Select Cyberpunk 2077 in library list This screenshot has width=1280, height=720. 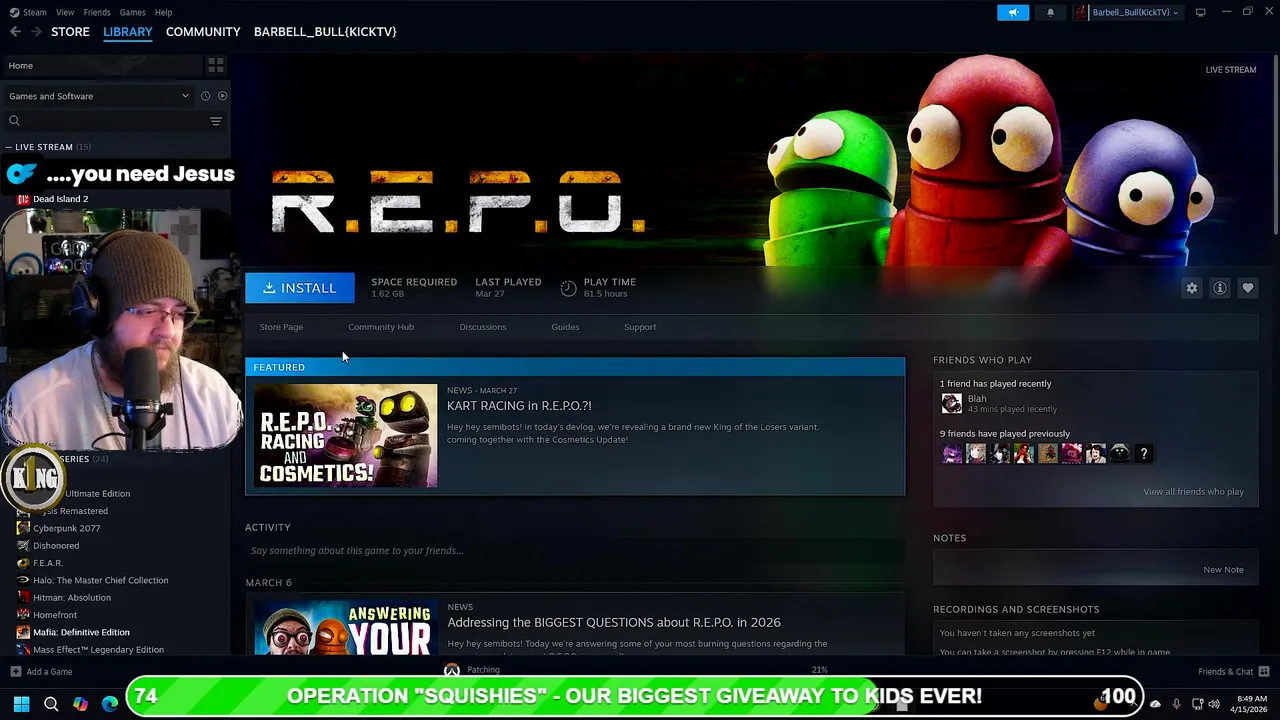[x=66, y=528]
